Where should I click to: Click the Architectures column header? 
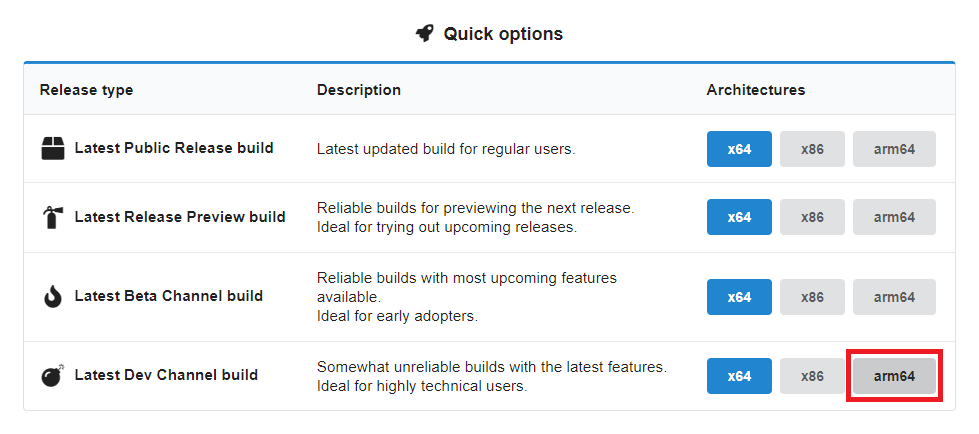(x=755, y=90)
